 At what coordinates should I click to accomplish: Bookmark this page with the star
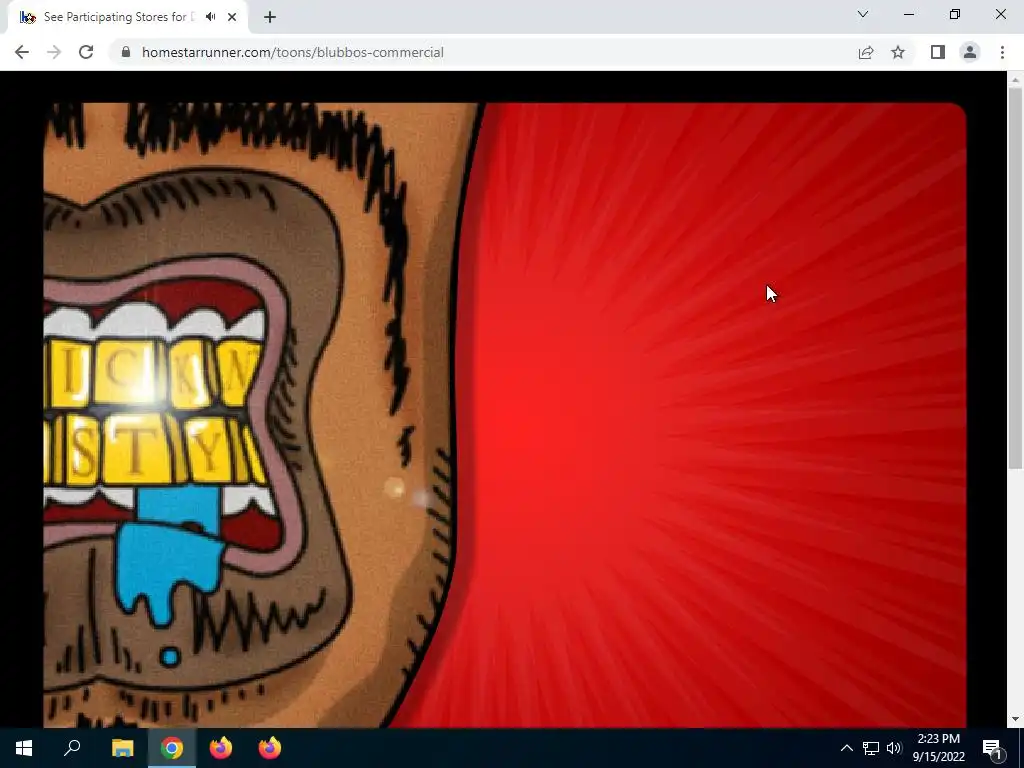click(x=898, y=52)
